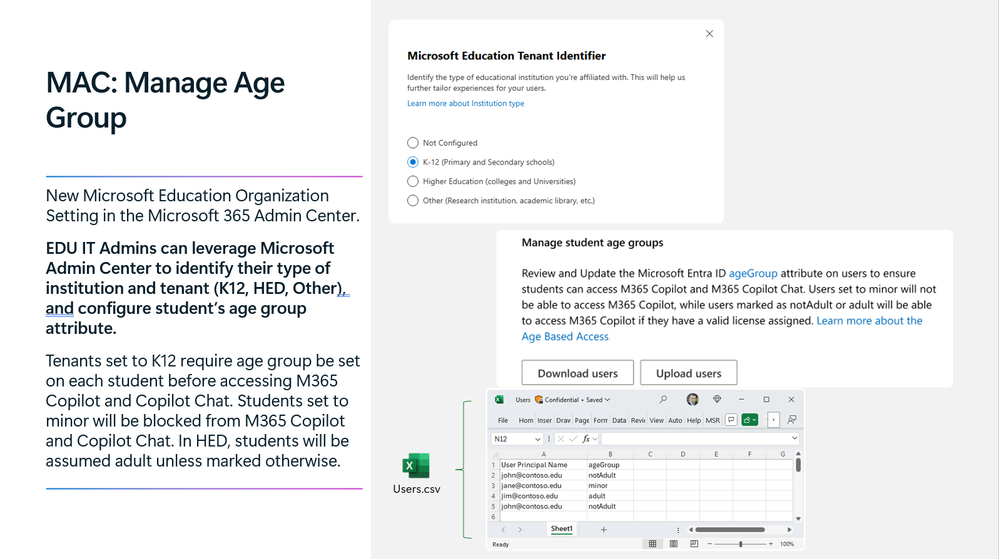Image resolution: width=999 pixels, height=559 pixels.
Task: Switch to the Draw ribbon tab
Action: click(563, 420)
